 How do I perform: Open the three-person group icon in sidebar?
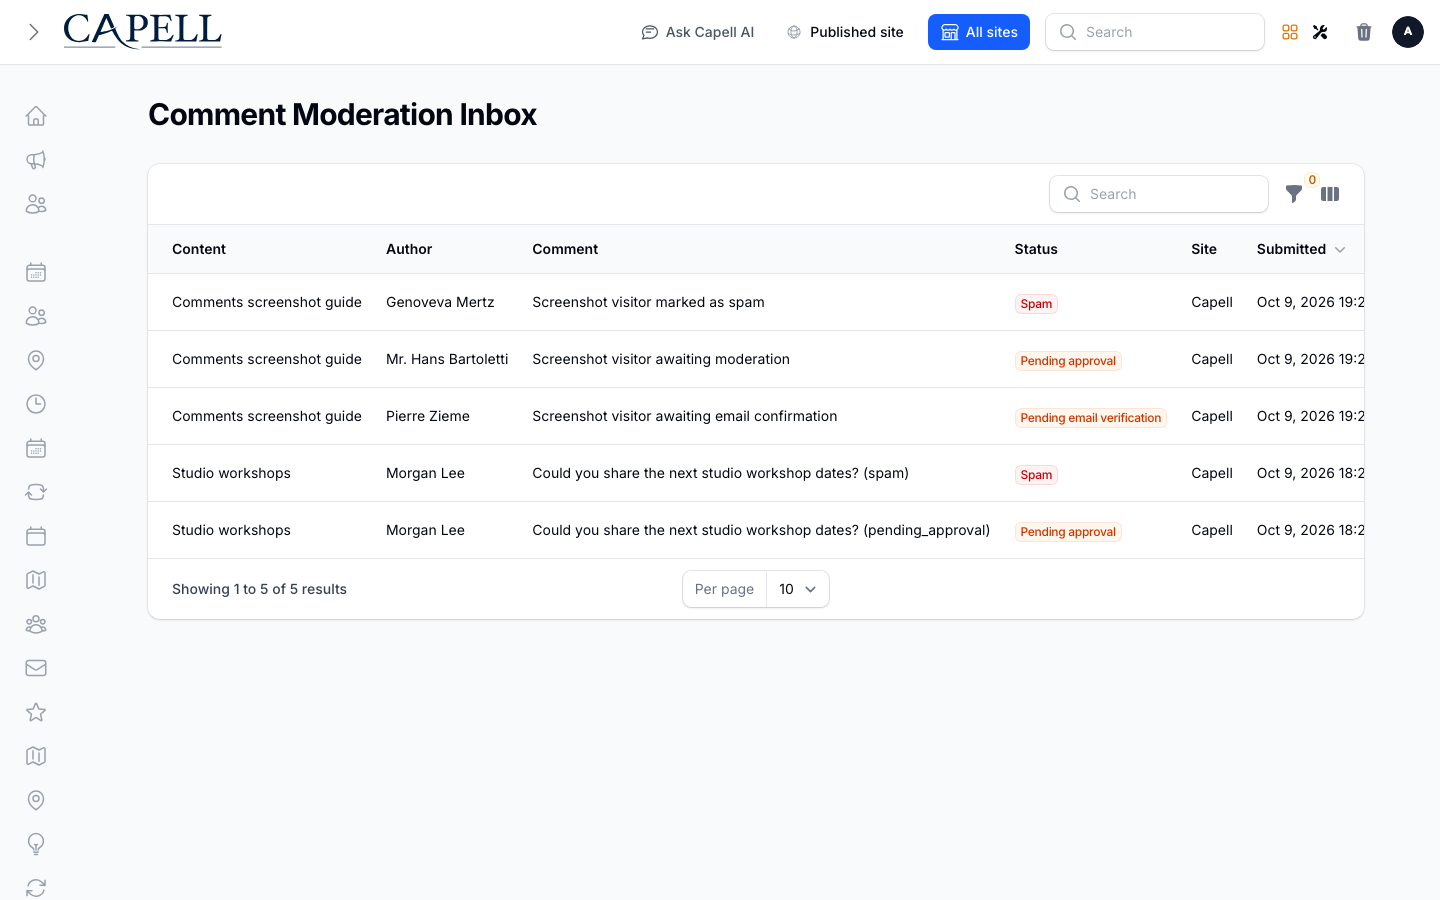[36, 624]
